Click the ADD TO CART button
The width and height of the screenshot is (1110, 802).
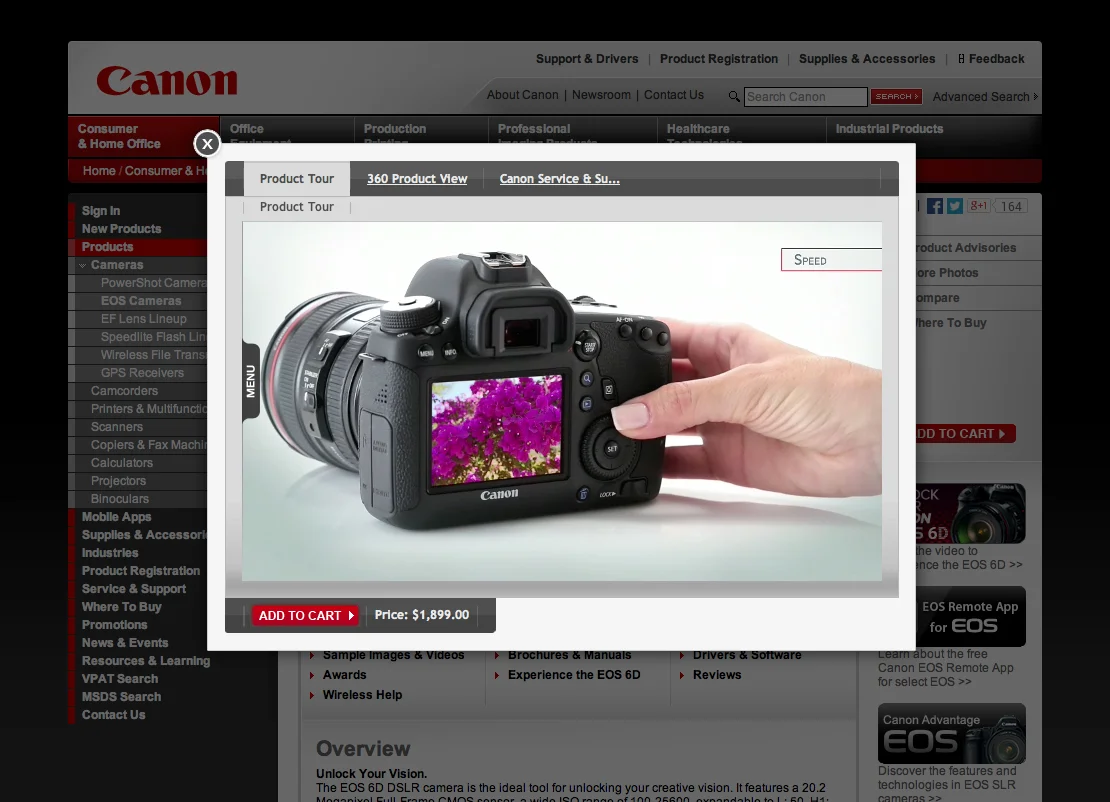click(x=305, y=615)
